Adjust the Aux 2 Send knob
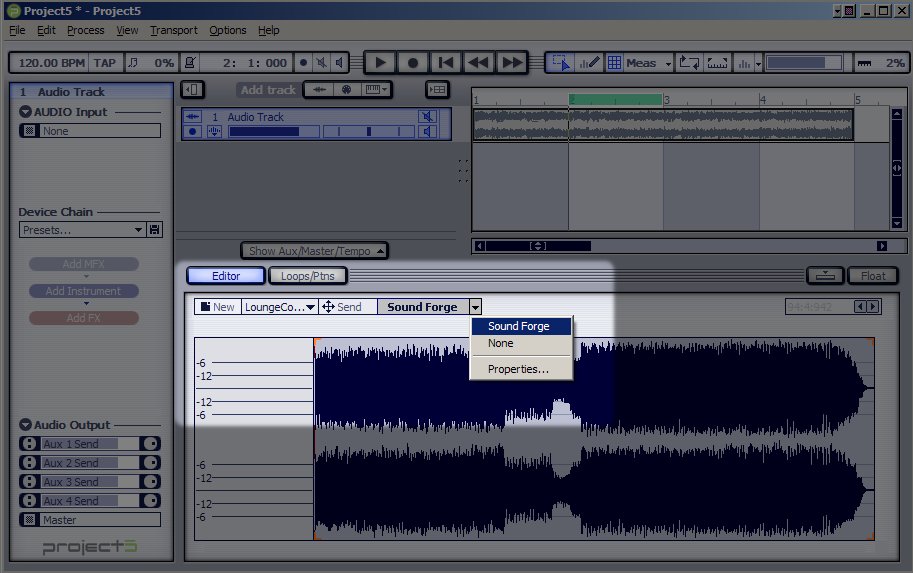Viewport: 913px width, 573px height. tap(151, 463)
